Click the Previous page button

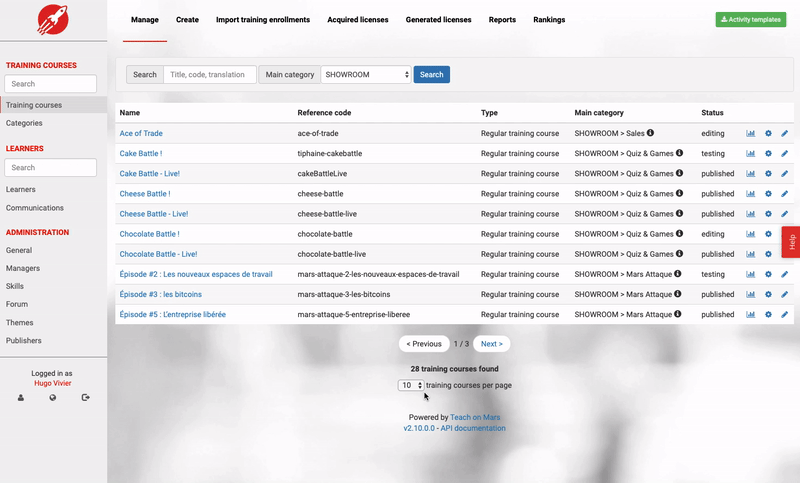pyautogui.click(x=424, y=344)
